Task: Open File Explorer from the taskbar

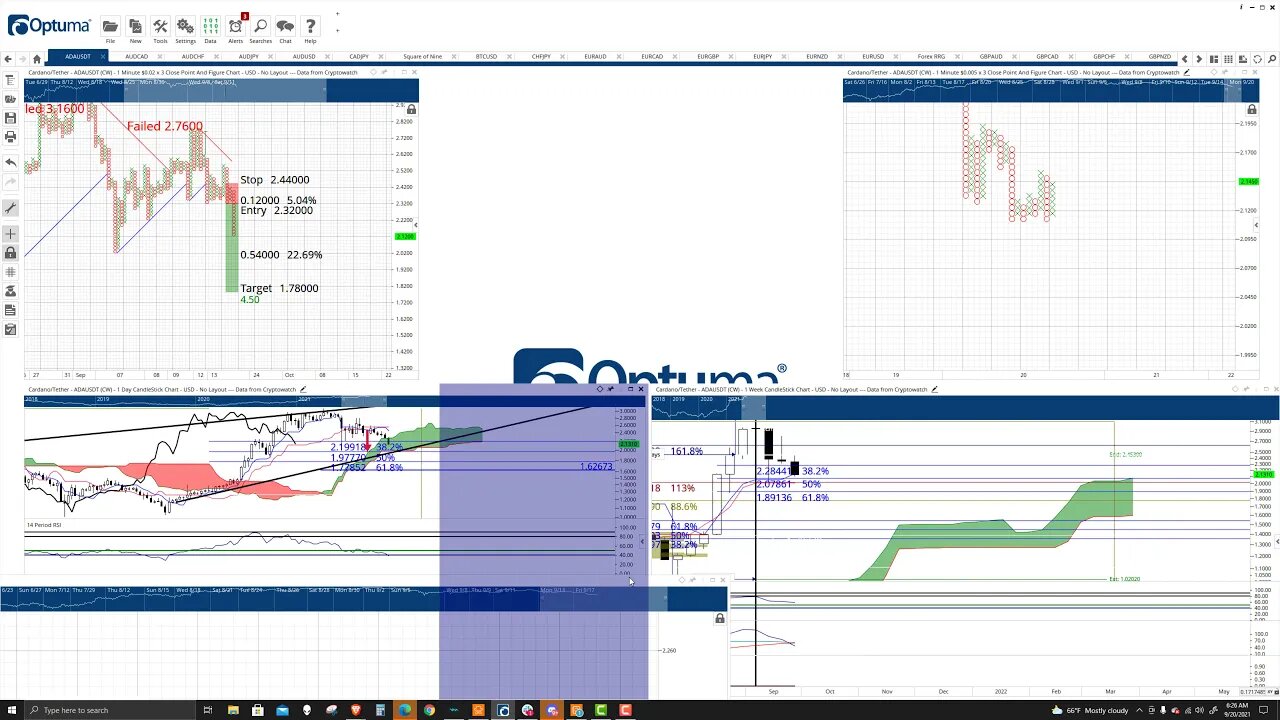Action: 233,710
